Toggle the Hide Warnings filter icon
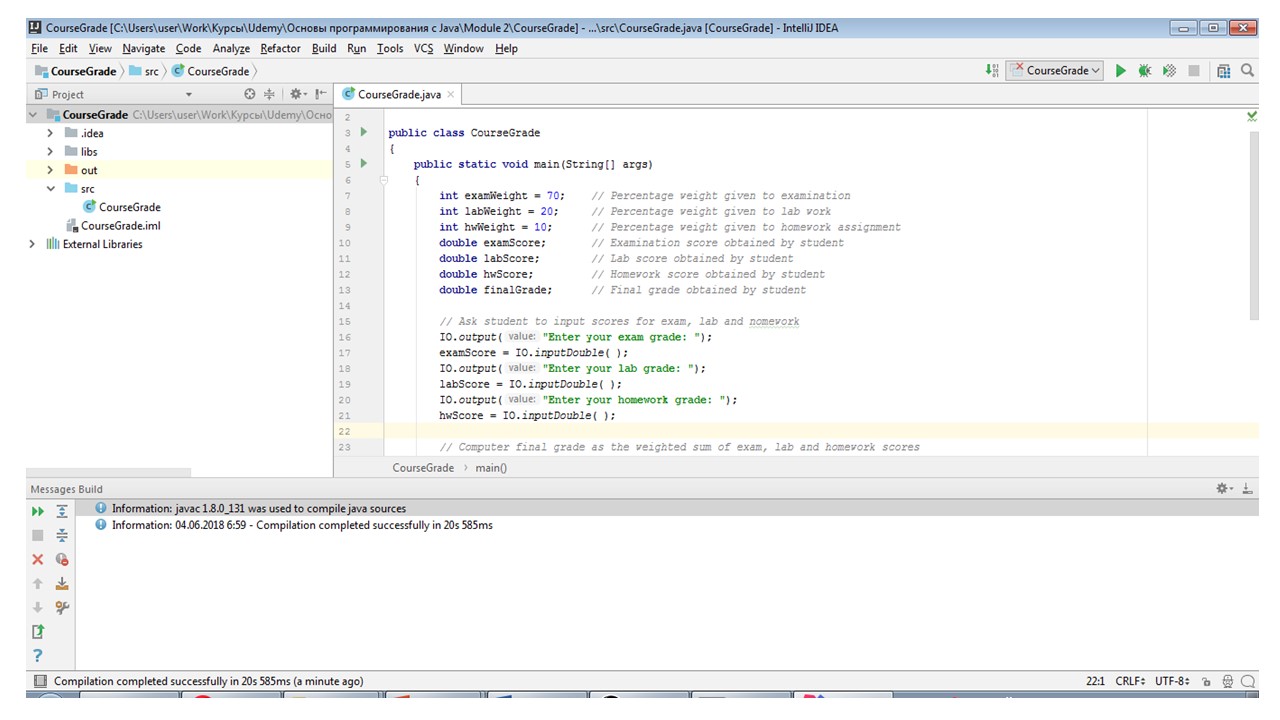 [62, 560]
